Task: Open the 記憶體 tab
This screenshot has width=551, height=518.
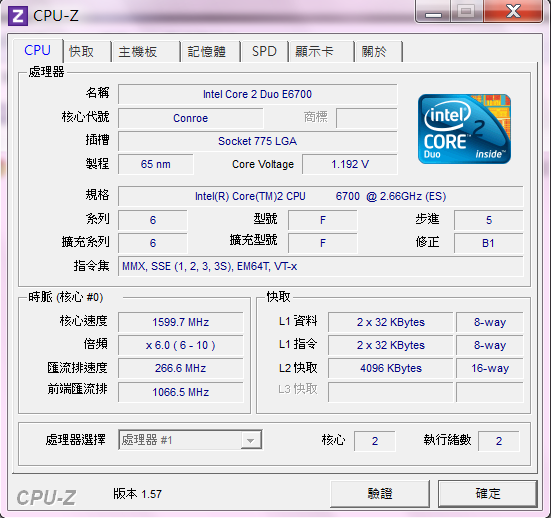Action: coord(210,52)
